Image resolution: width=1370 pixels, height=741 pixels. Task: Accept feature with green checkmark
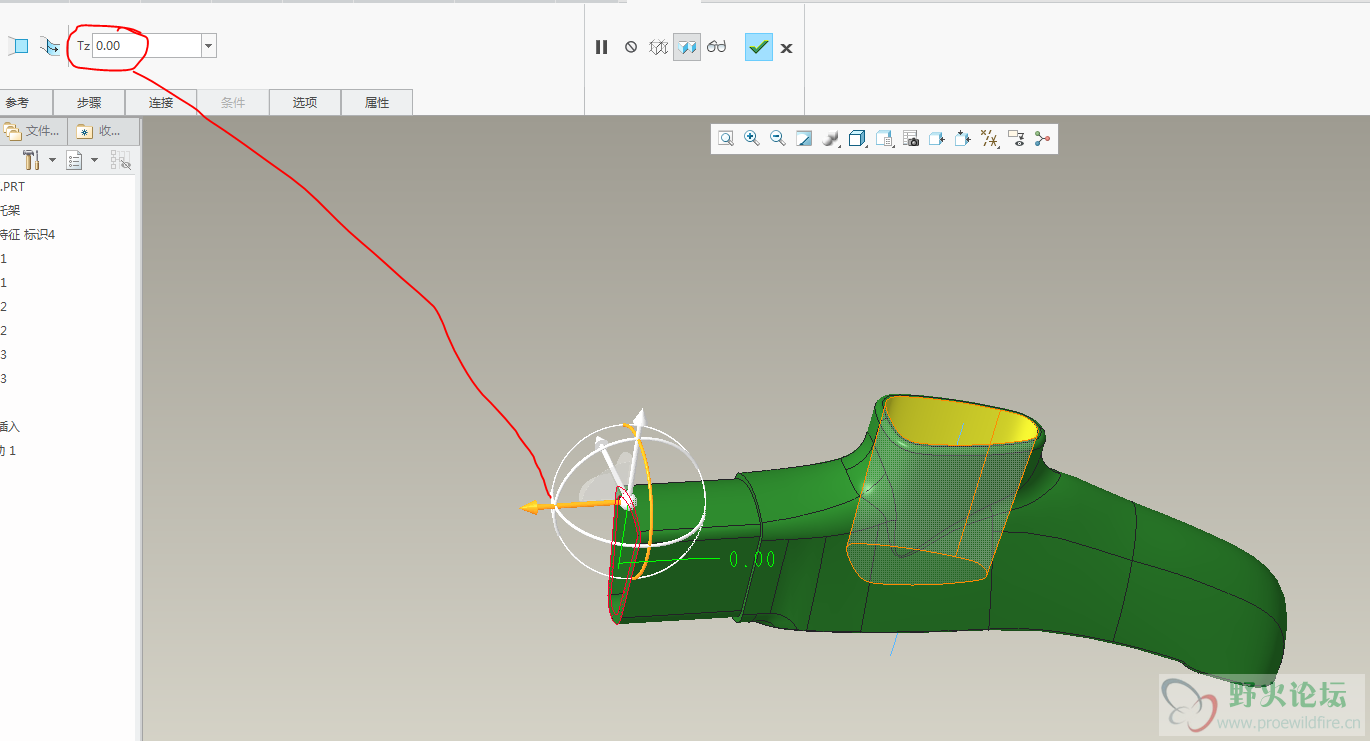click(759, 47)
